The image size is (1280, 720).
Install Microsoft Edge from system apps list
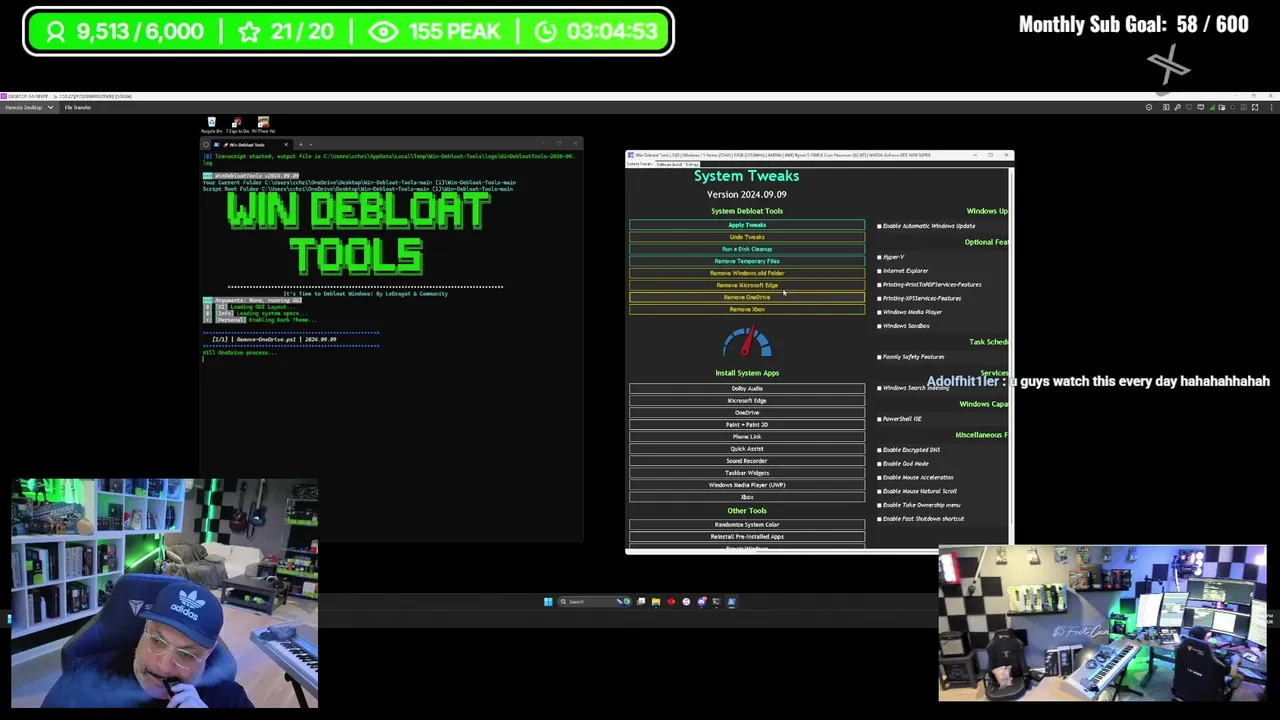[x=747, y=400]
